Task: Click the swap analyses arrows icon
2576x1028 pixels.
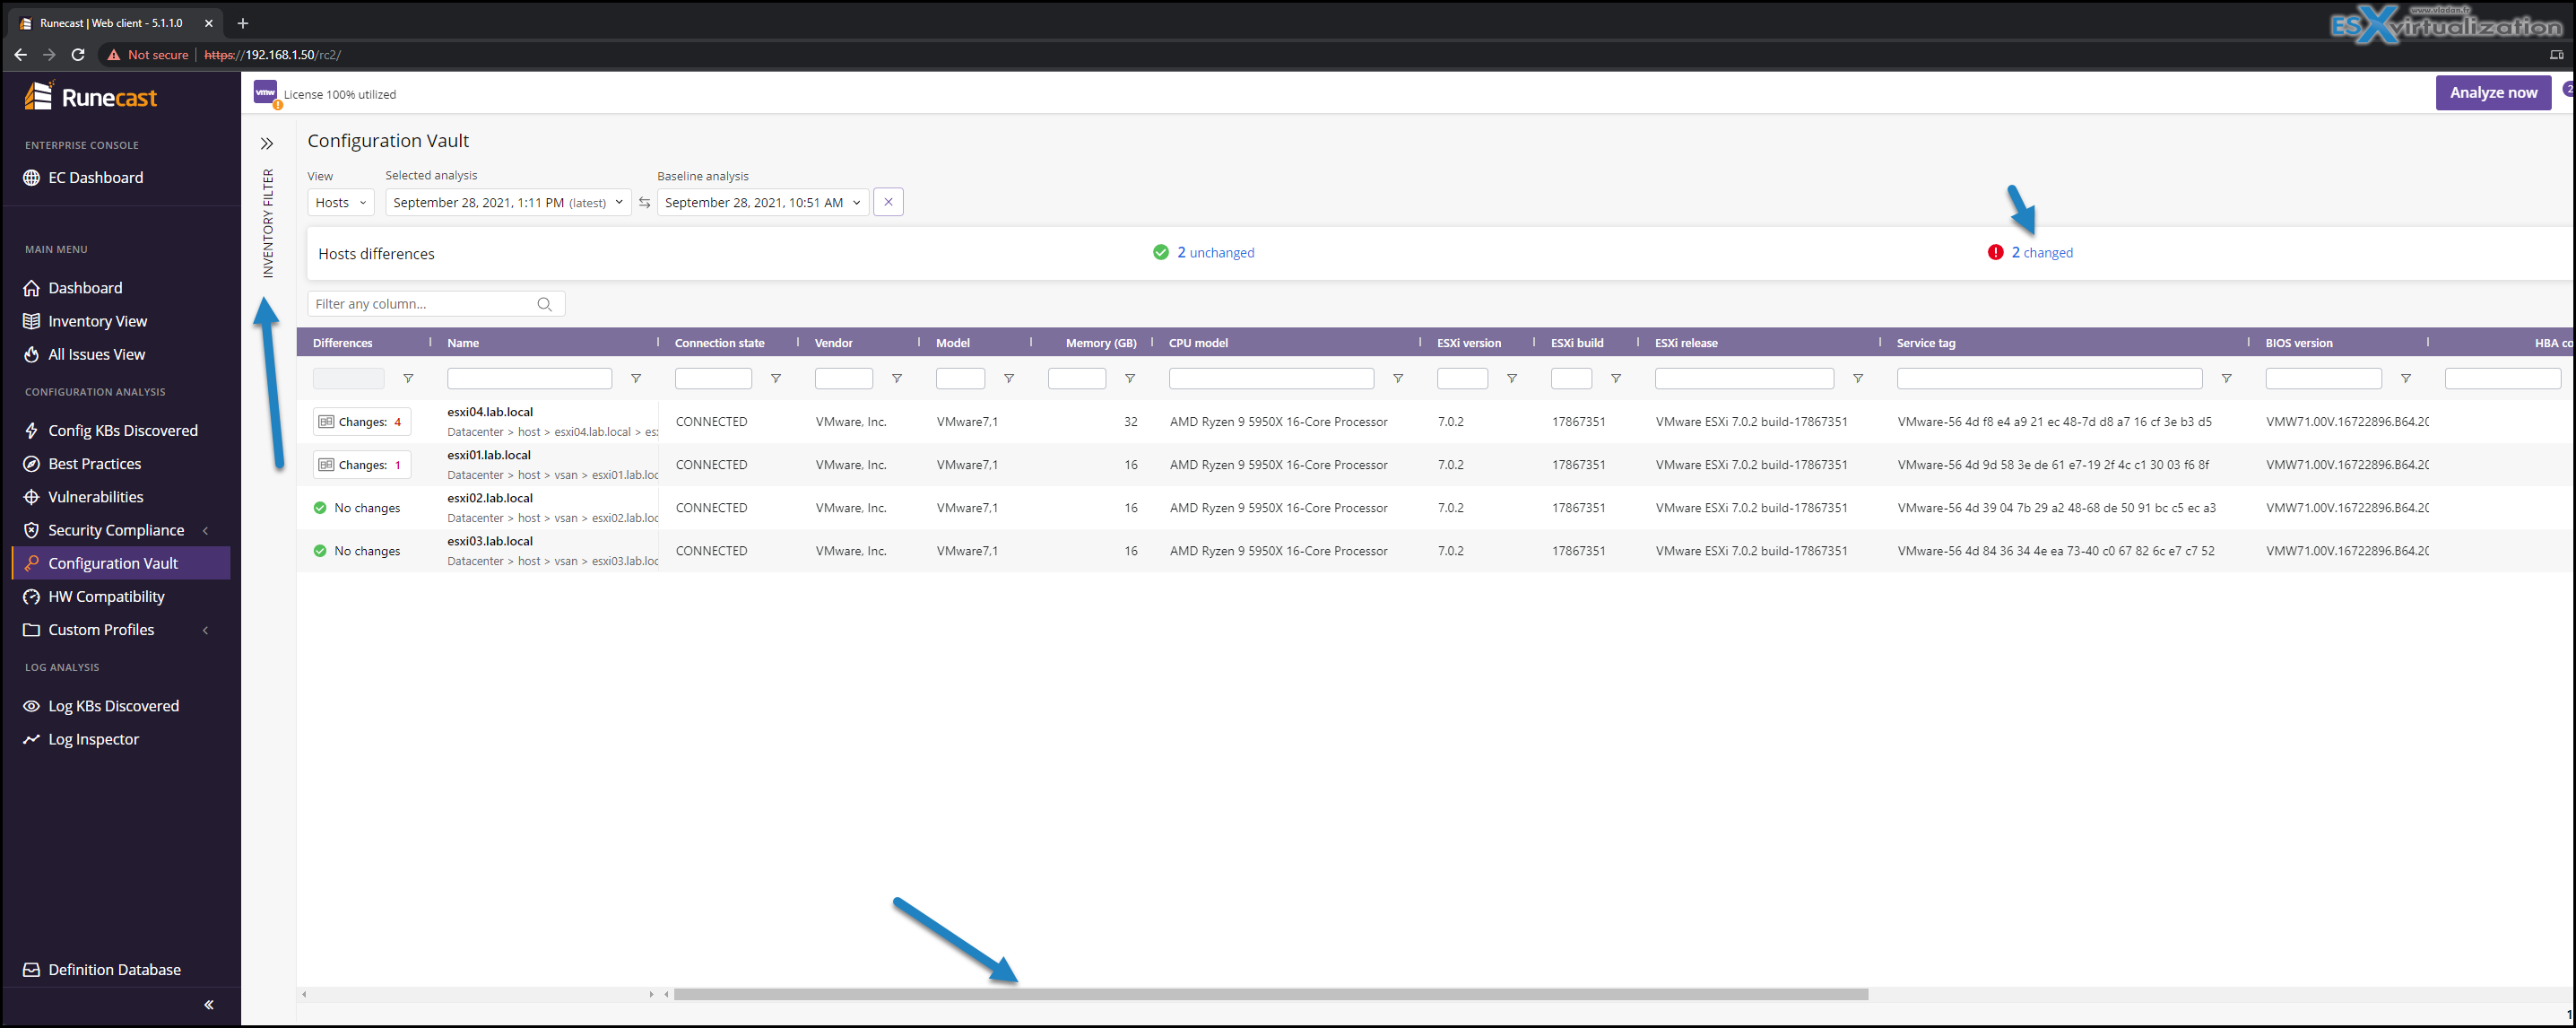Action: (x=644, y=203)
